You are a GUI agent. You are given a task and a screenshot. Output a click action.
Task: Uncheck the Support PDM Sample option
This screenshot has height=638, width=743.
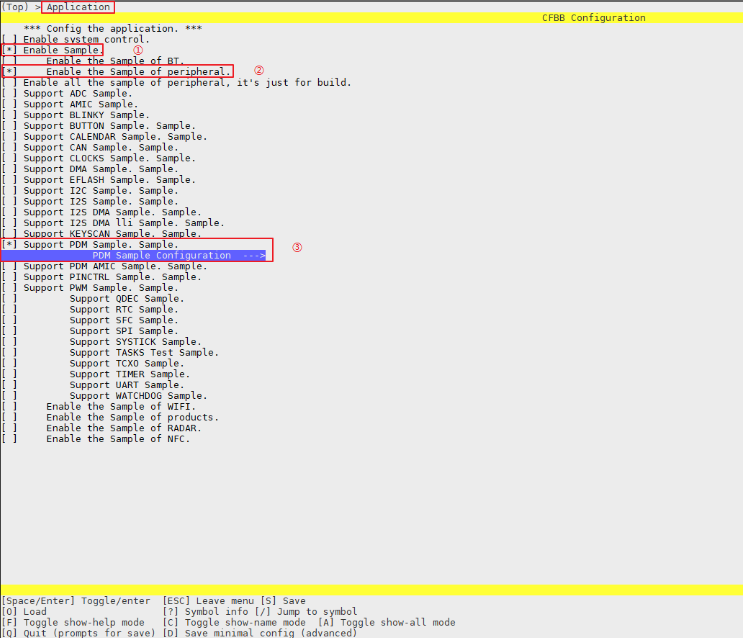point(10,245)
